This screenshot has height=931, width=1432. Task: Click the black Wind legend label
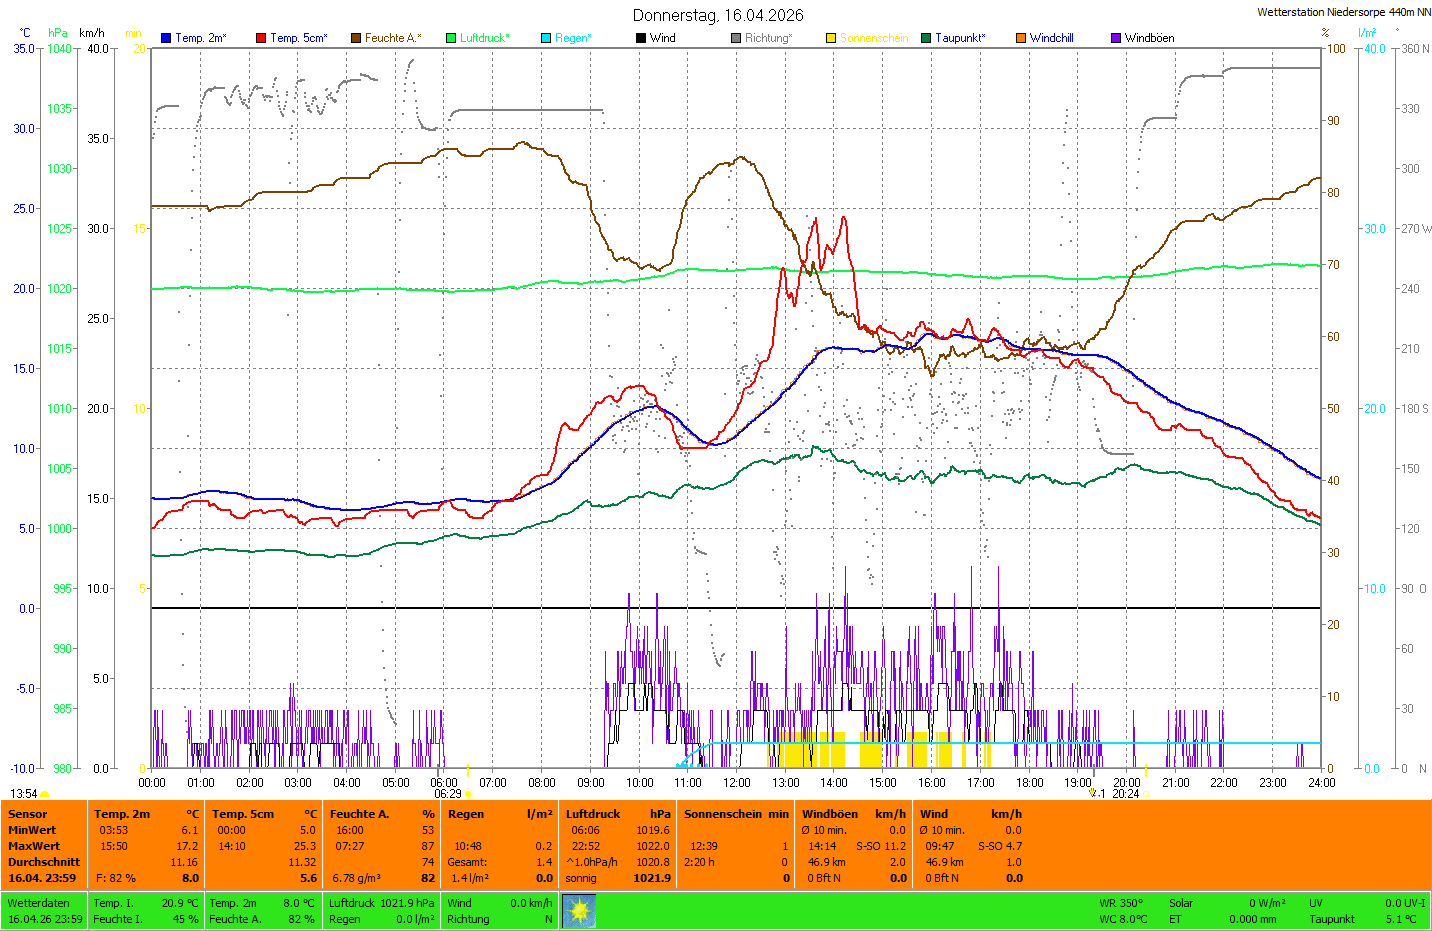[x=662, y=38]
